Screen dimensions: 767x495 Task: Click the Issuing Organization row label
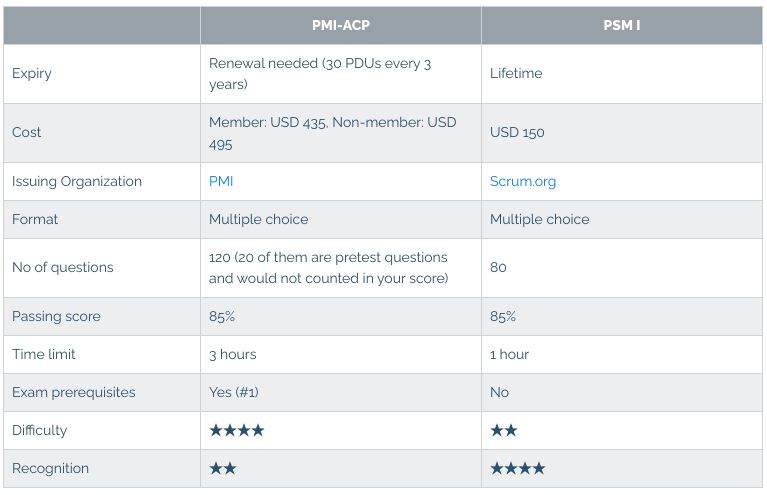tap(77, 181)
